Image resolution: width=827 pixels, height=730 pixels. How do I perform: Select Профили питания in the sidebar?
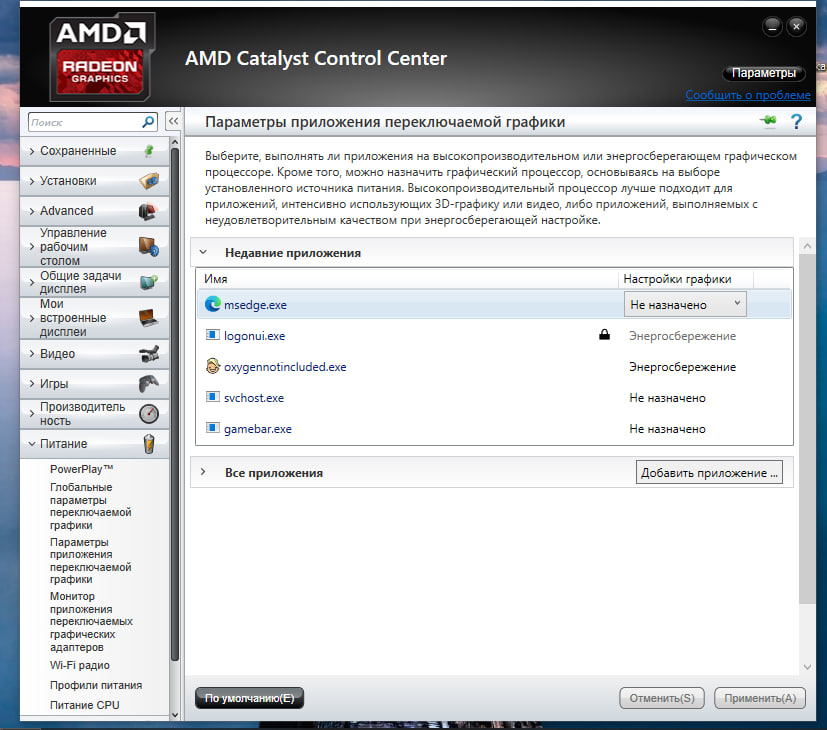(96, 685)
